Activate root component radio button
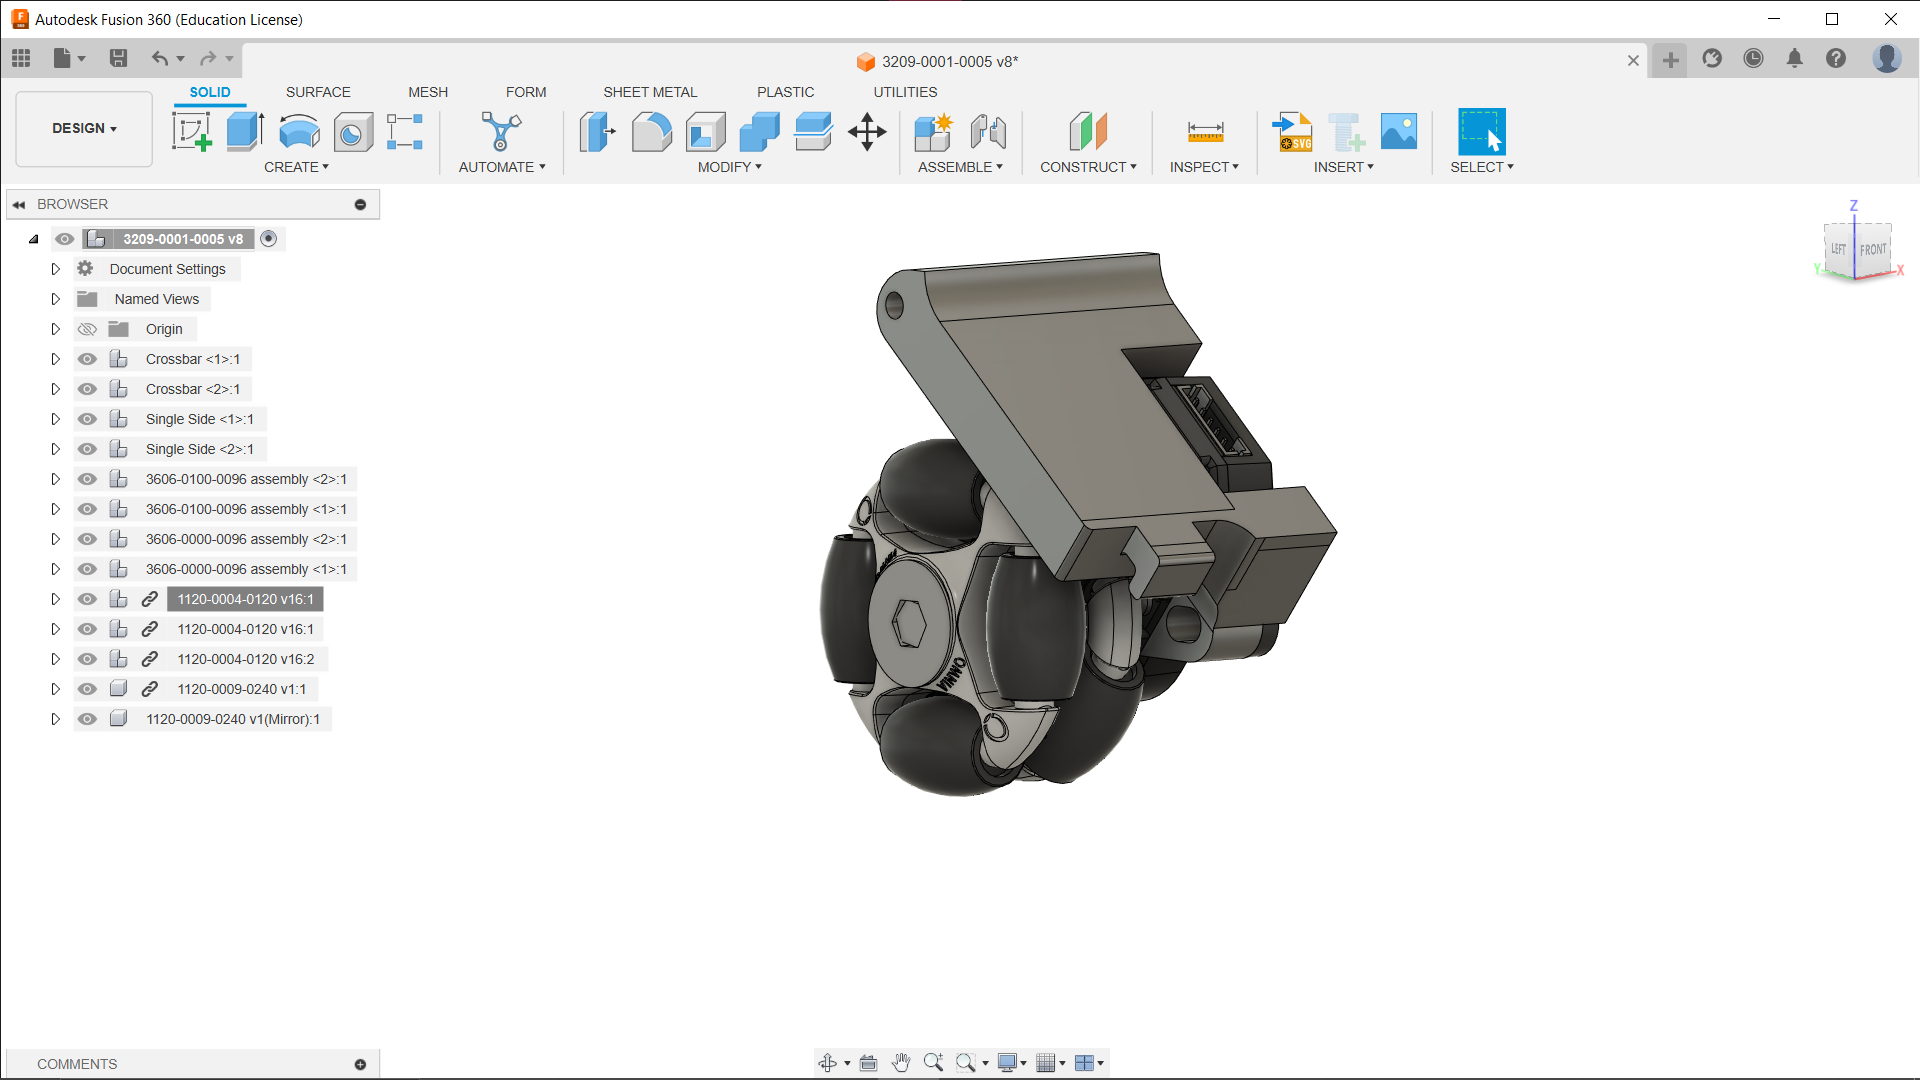The height and width of the screenshot is (1080, 1920). point(268,239)
